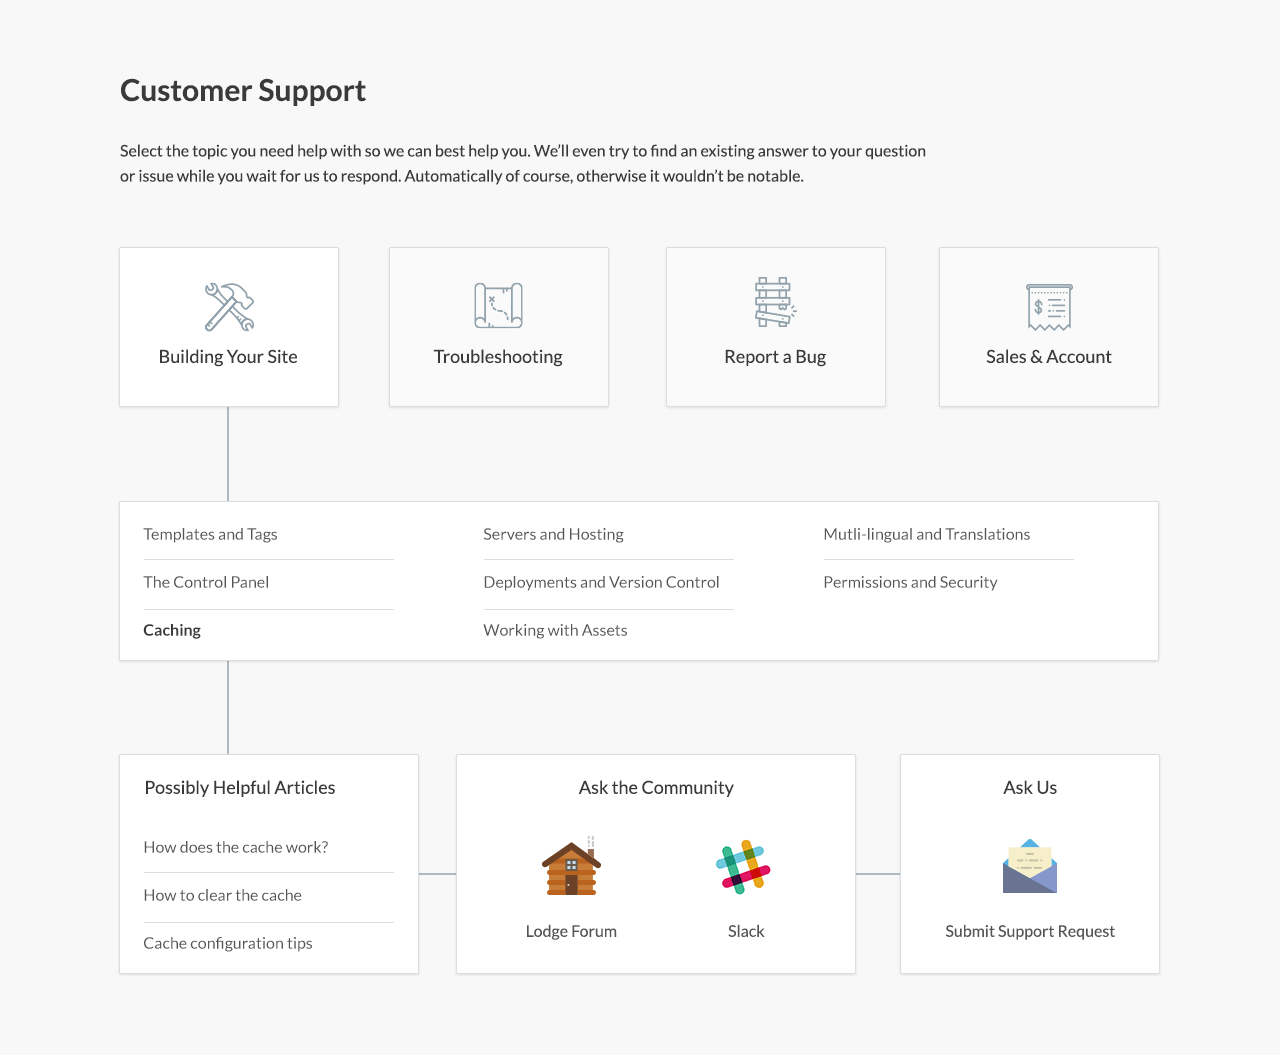Click the broken ladder bug icon
The image size is (1280, 1055).
point(775,303)
